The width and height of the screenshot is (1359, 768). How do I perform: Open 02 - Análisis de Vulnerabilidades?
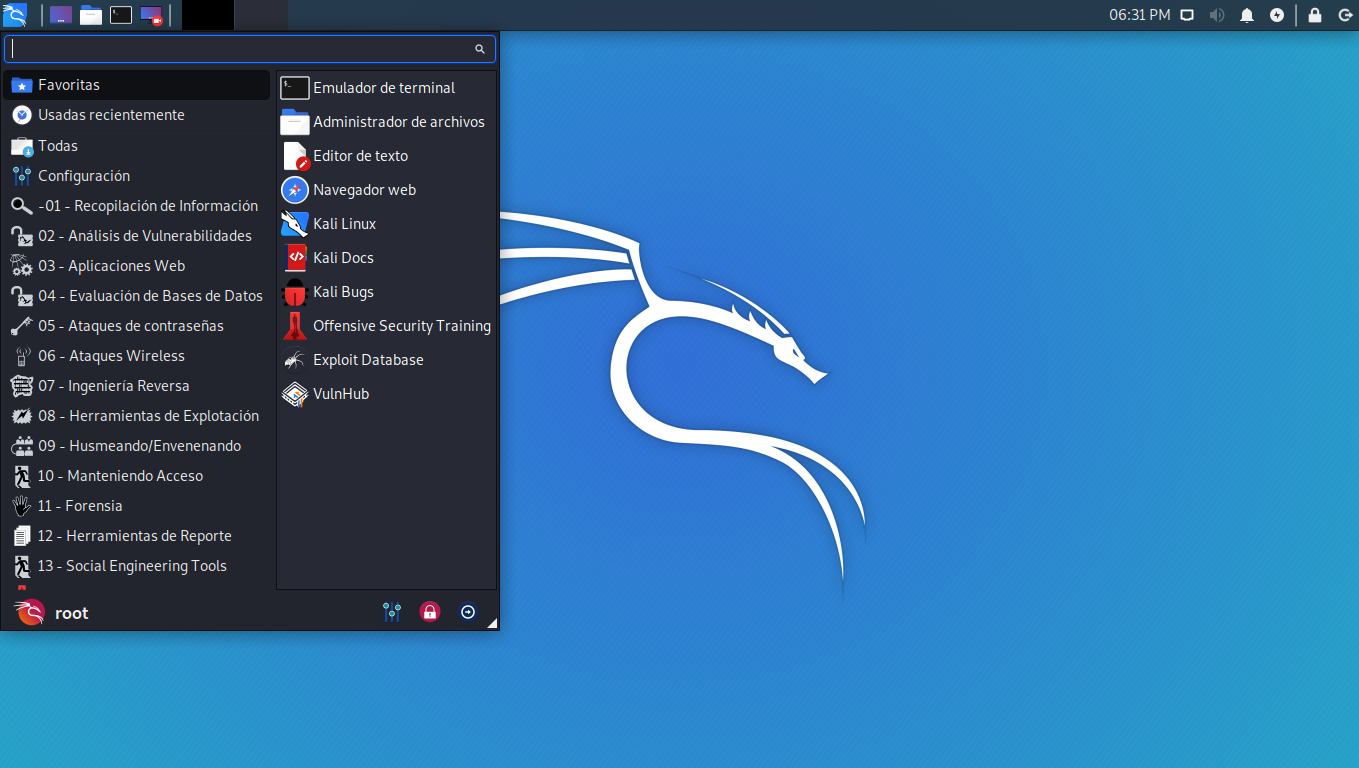(137, 235)
